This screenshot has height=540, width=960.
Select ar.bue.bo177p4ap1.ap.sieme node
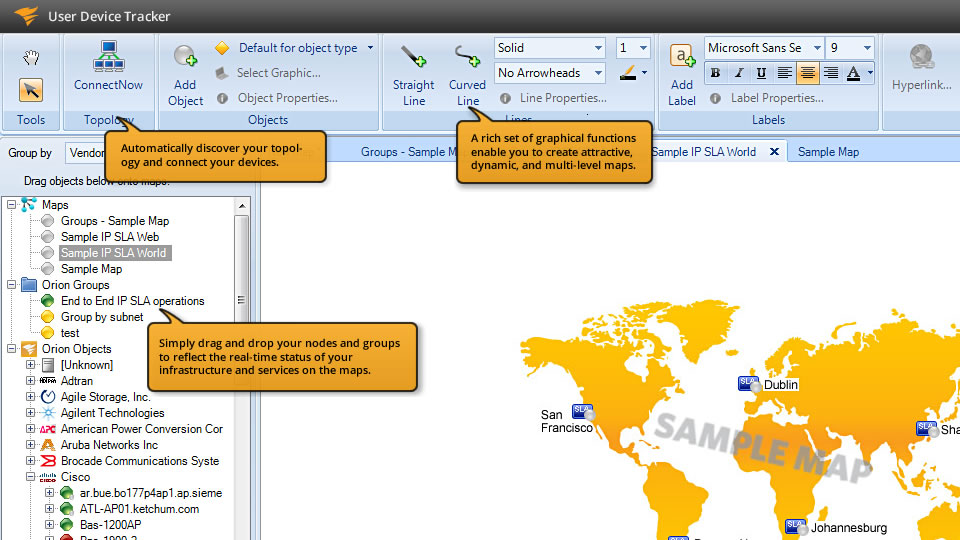pyautogui.click(x=151, y=493)
